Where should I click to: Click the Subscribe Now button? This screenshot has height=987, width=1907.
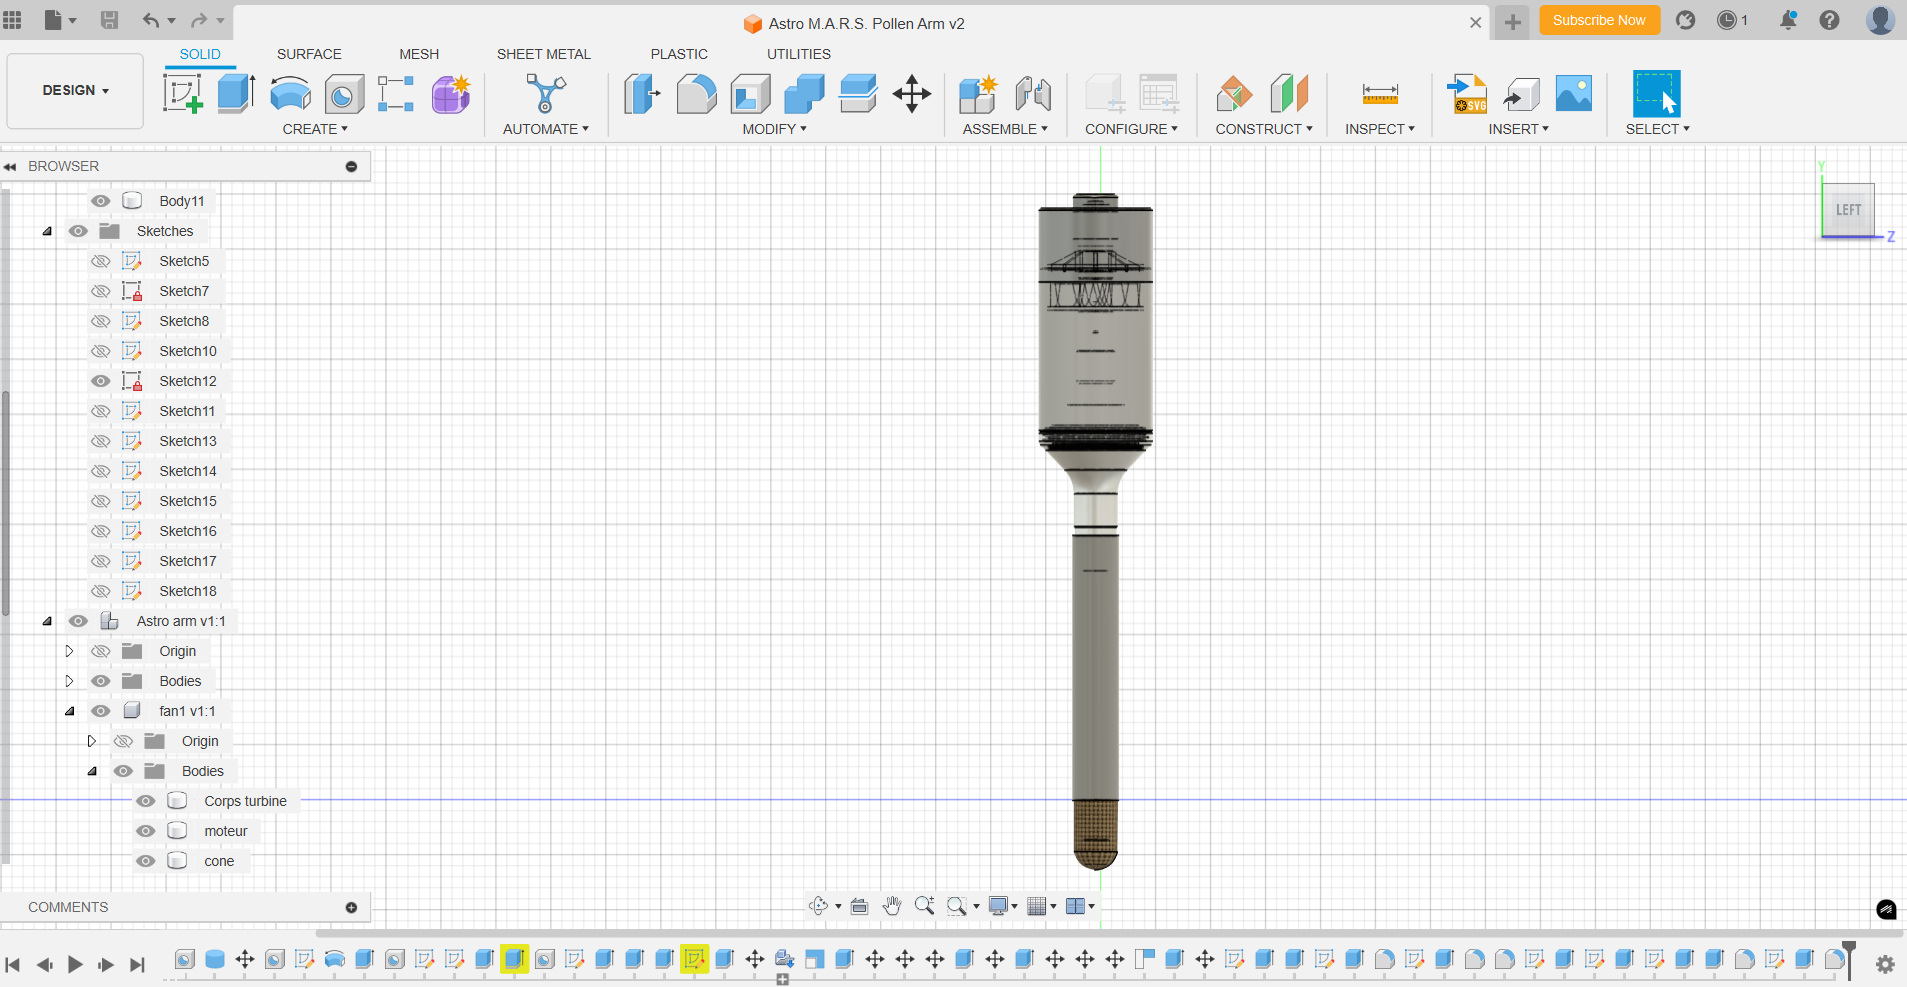pos(1598,20)
